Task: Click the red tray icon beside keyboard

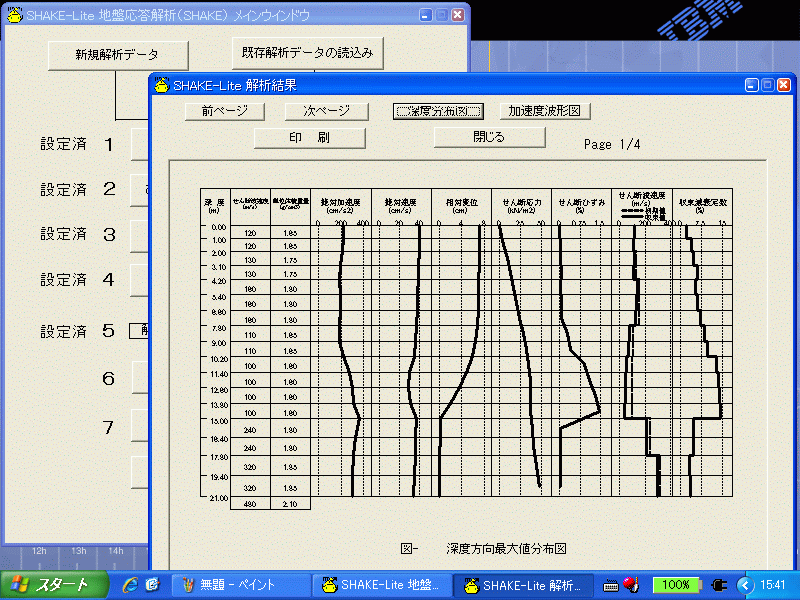Action: [631, 584]
